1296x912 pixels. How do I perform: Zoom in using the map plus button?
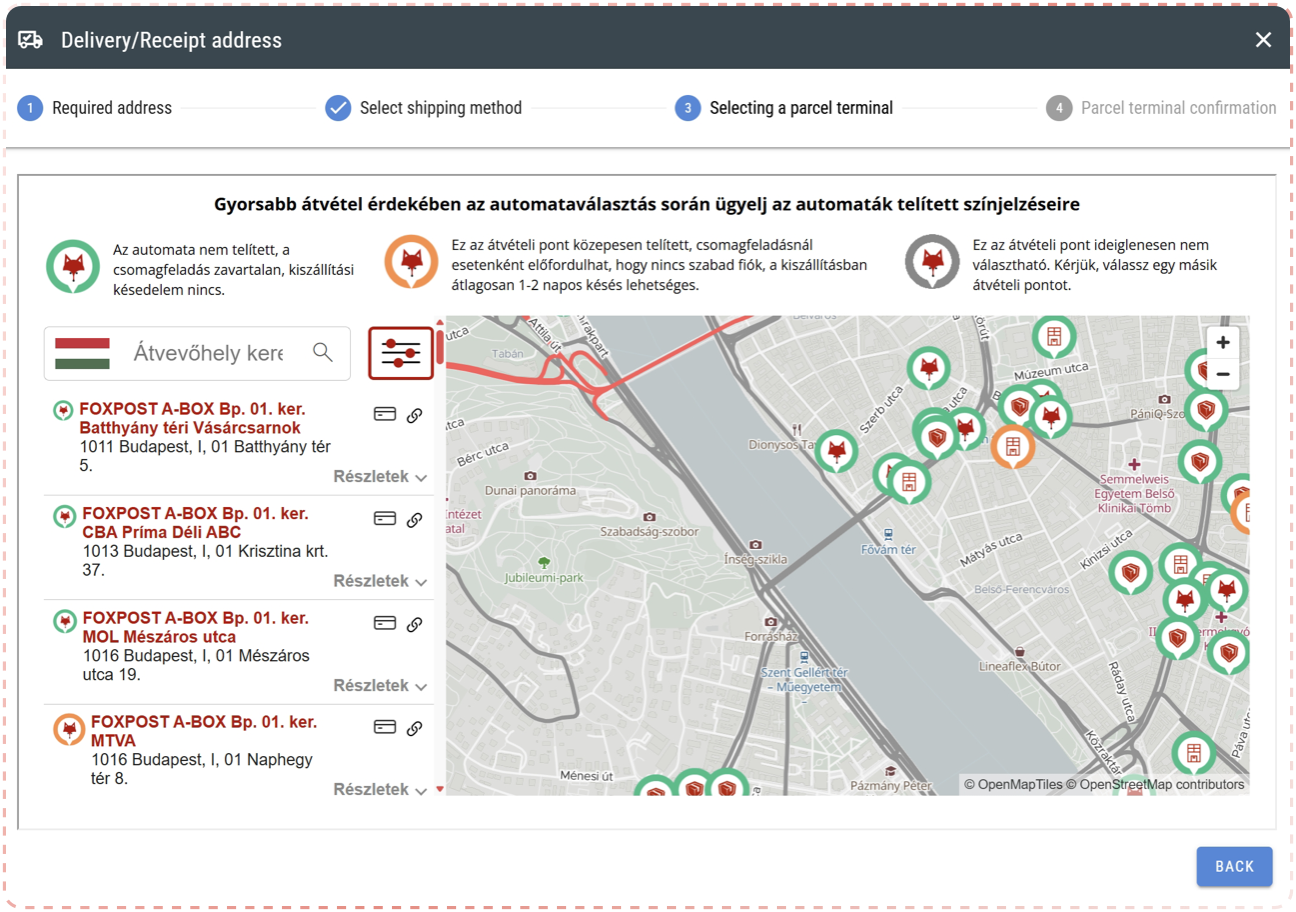click(1222, 341)
